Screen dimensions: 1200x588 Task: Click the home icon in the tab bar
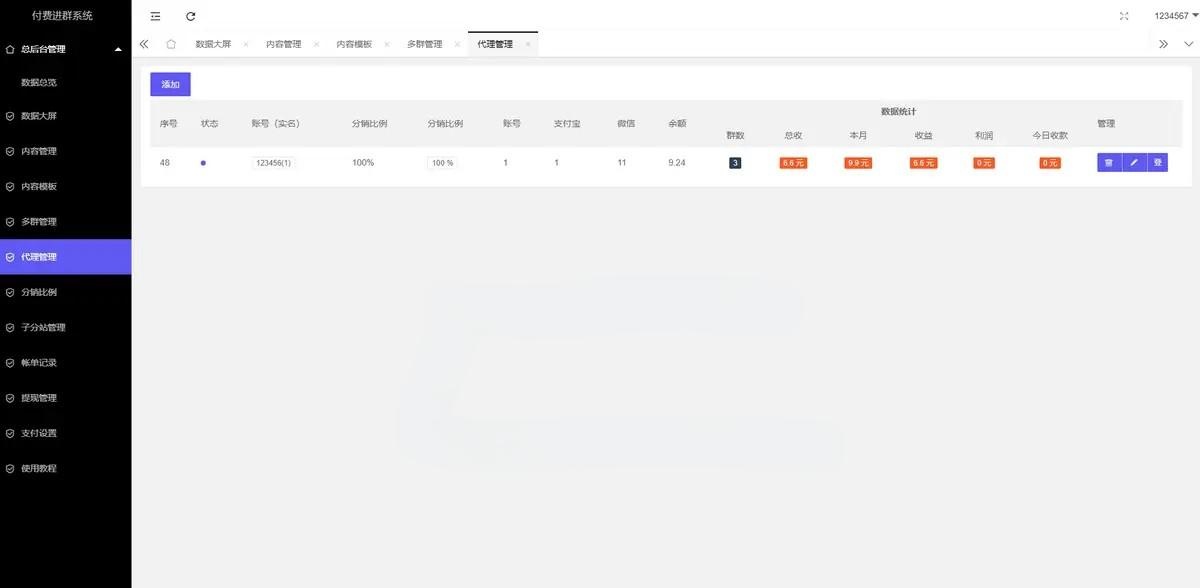(x=170, y=43)
